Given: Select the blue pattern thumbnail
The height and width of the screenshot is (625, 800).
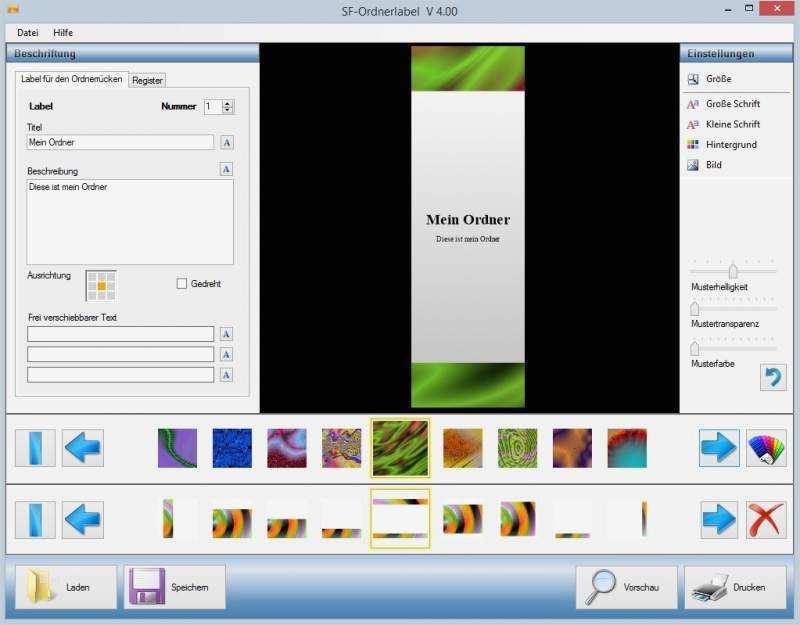Looking at the screenshot, I should tap(232, 448).
